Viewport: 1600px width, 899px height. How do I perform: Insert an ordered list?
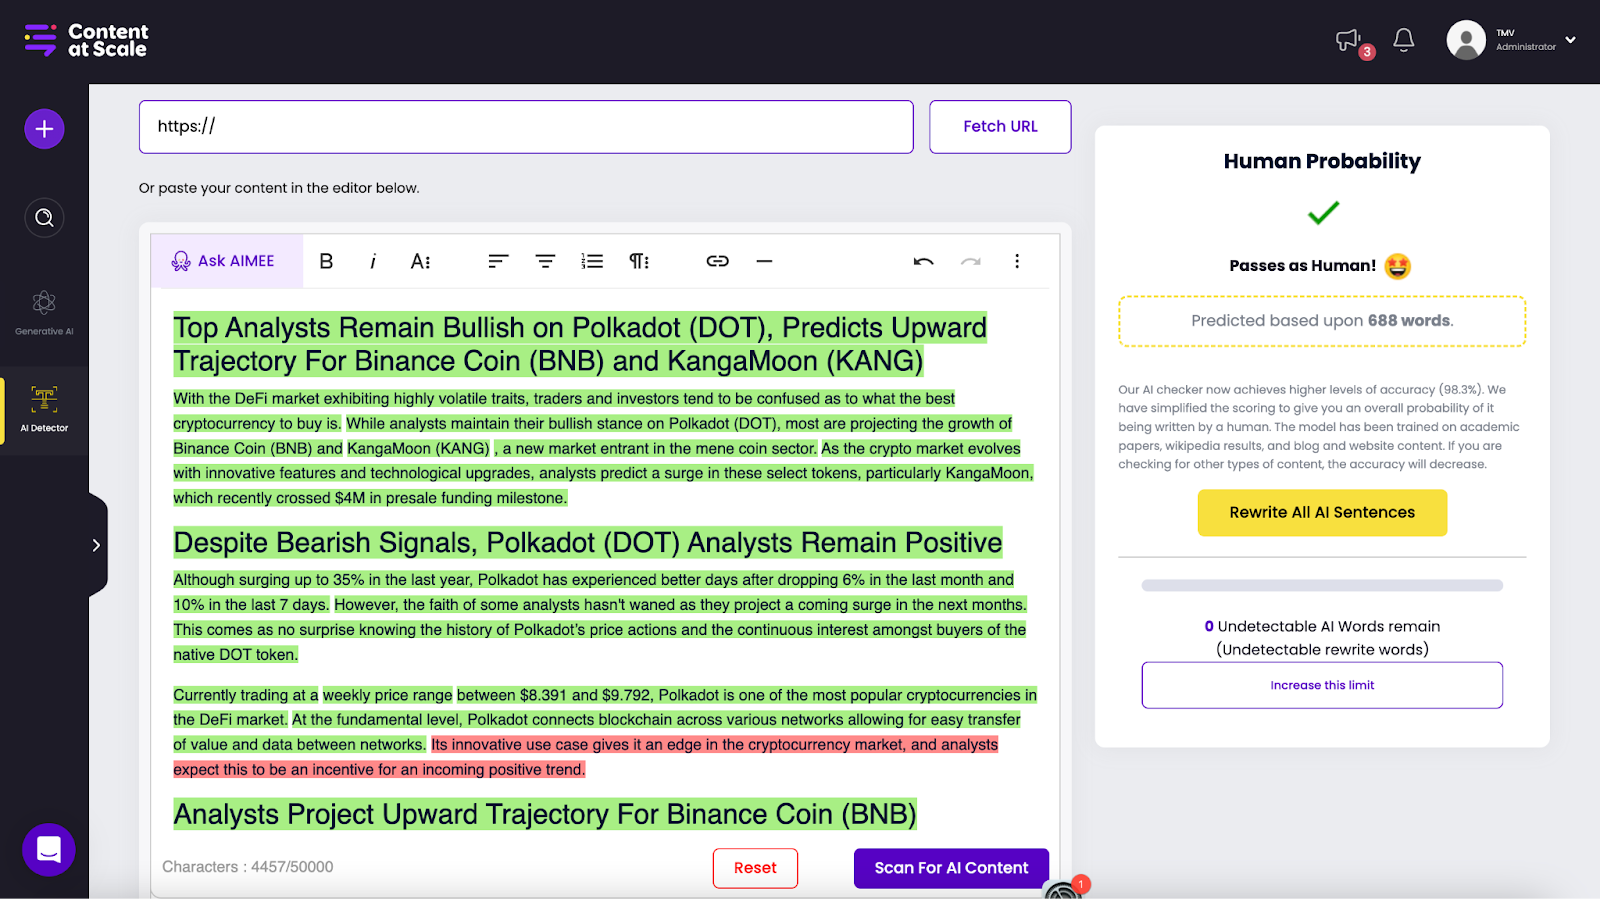point(592,261)
